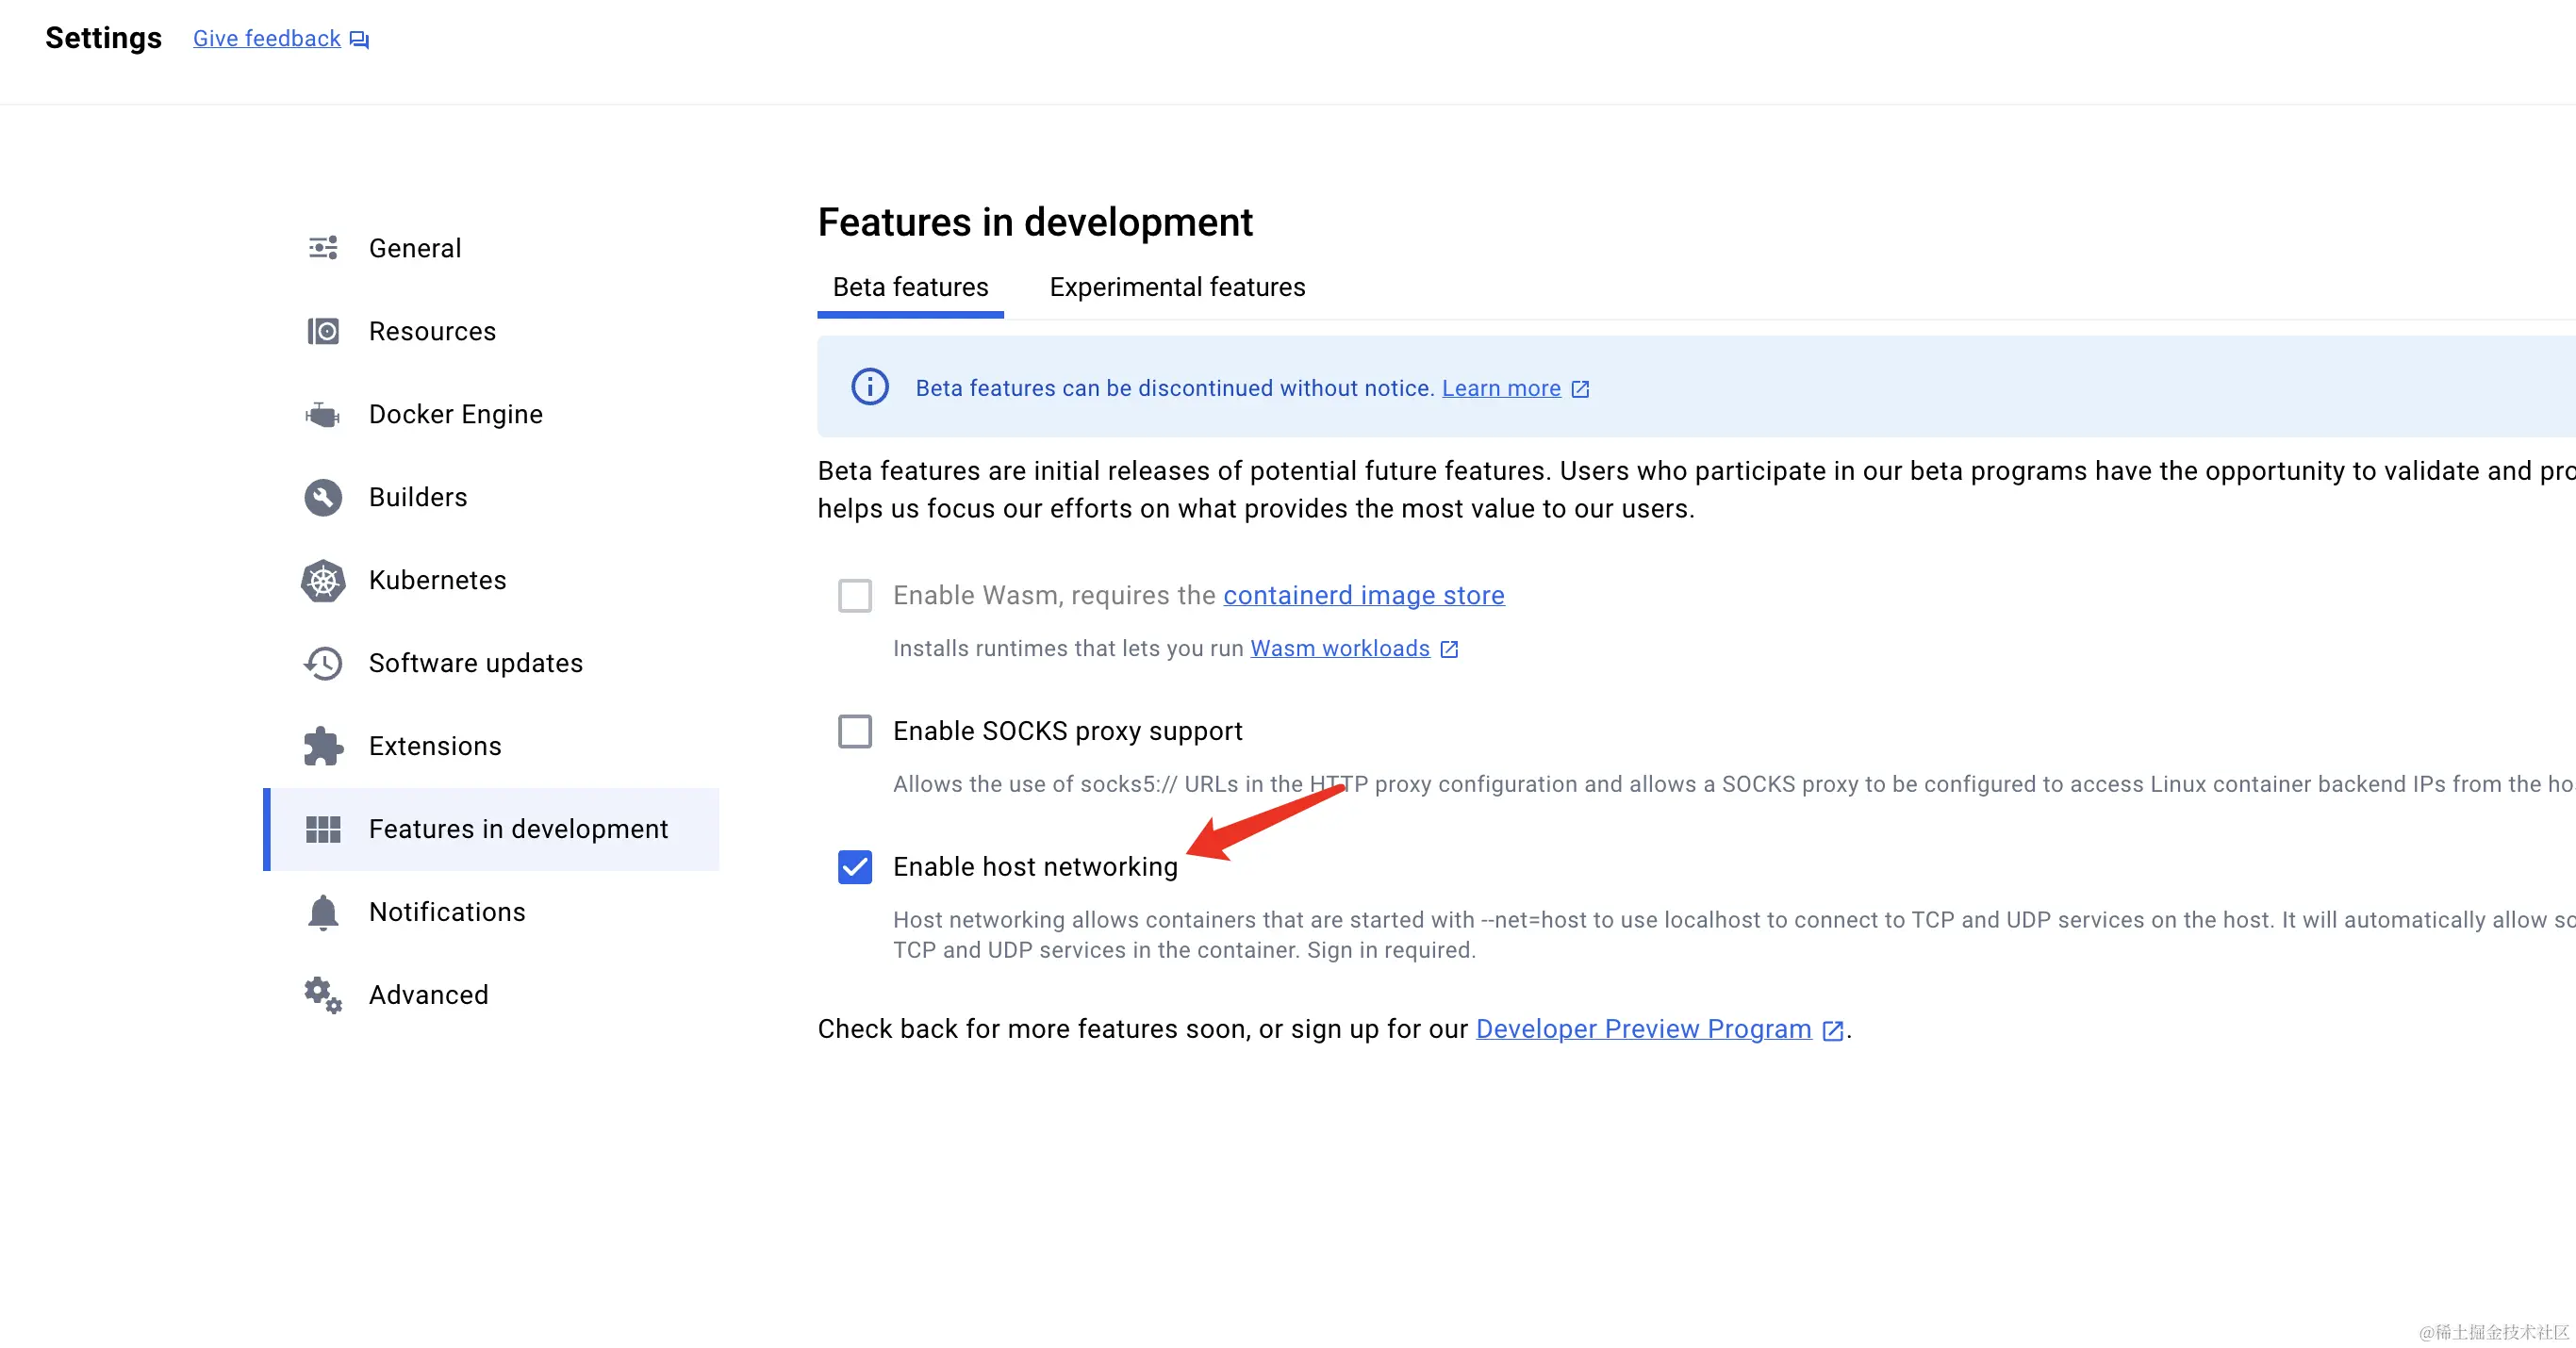The image size is (2576, 1348).
Task: Click the Software updates clock icon
Action: coord(323,663)
